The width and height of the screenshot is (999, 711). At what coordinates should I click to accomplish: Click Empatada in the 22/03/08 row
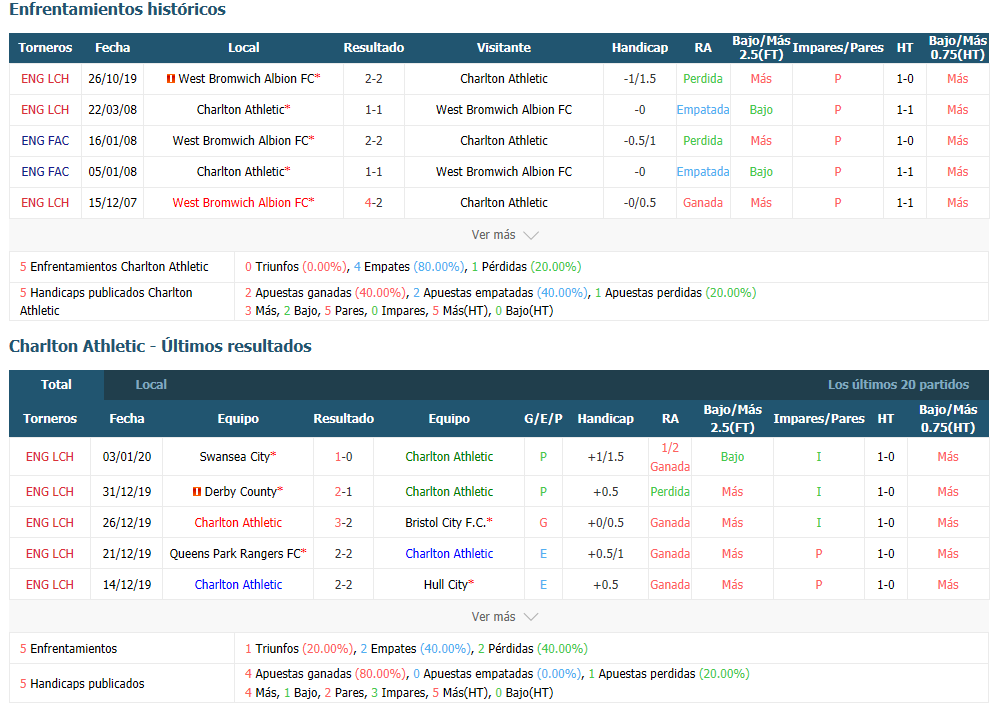[703, 110]
